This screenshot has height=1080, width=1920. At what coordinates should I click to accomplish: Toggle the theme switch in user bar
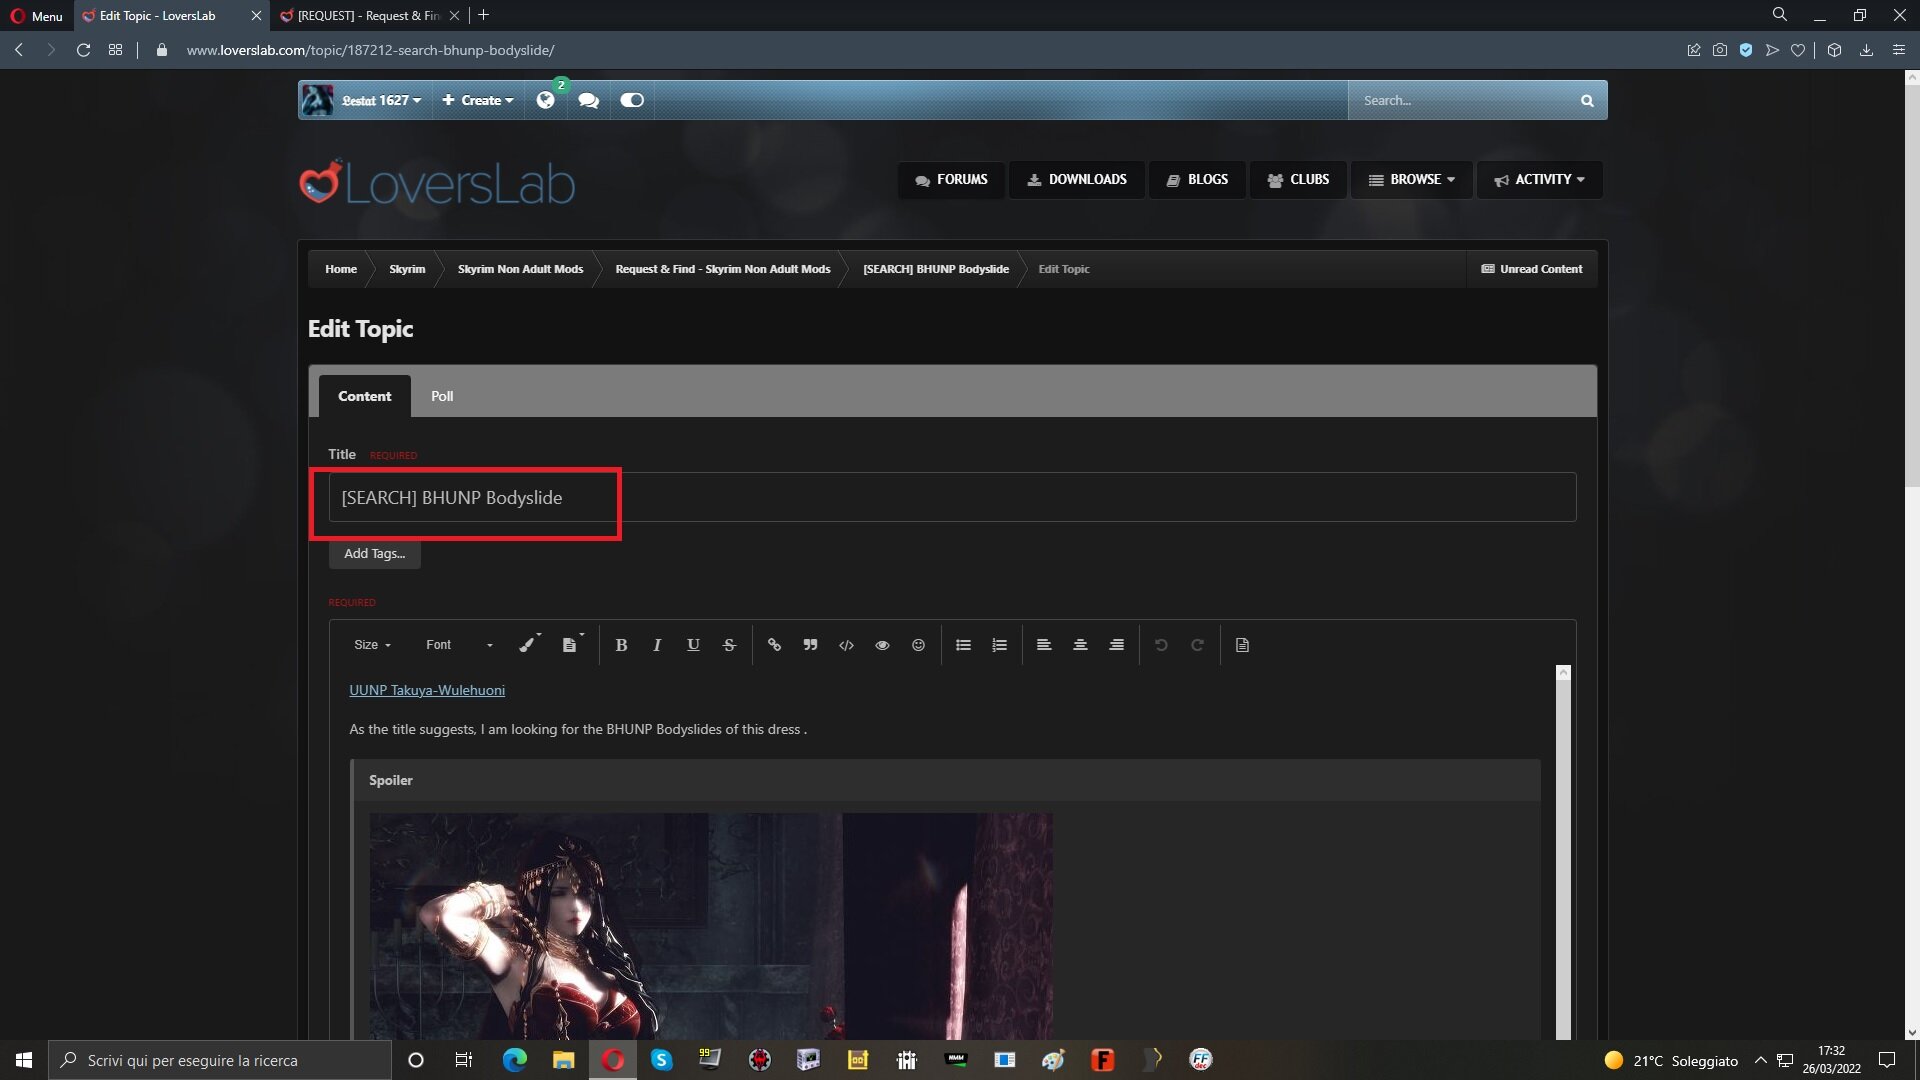[x=632, y=100]
